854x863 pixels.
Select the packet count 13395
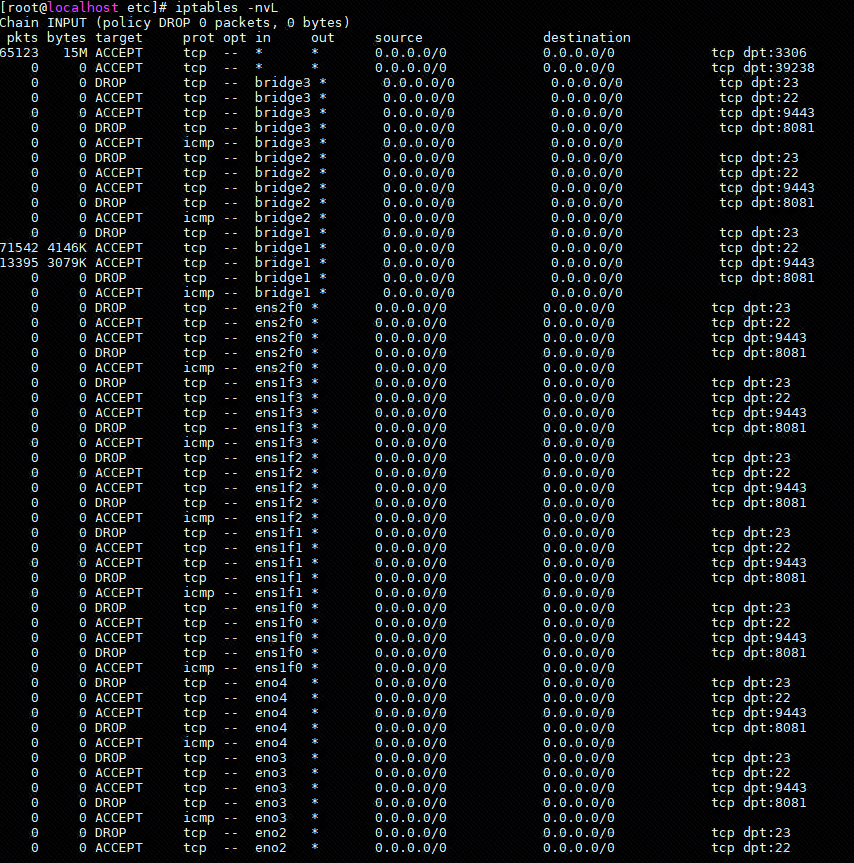(x=19, y=263)
